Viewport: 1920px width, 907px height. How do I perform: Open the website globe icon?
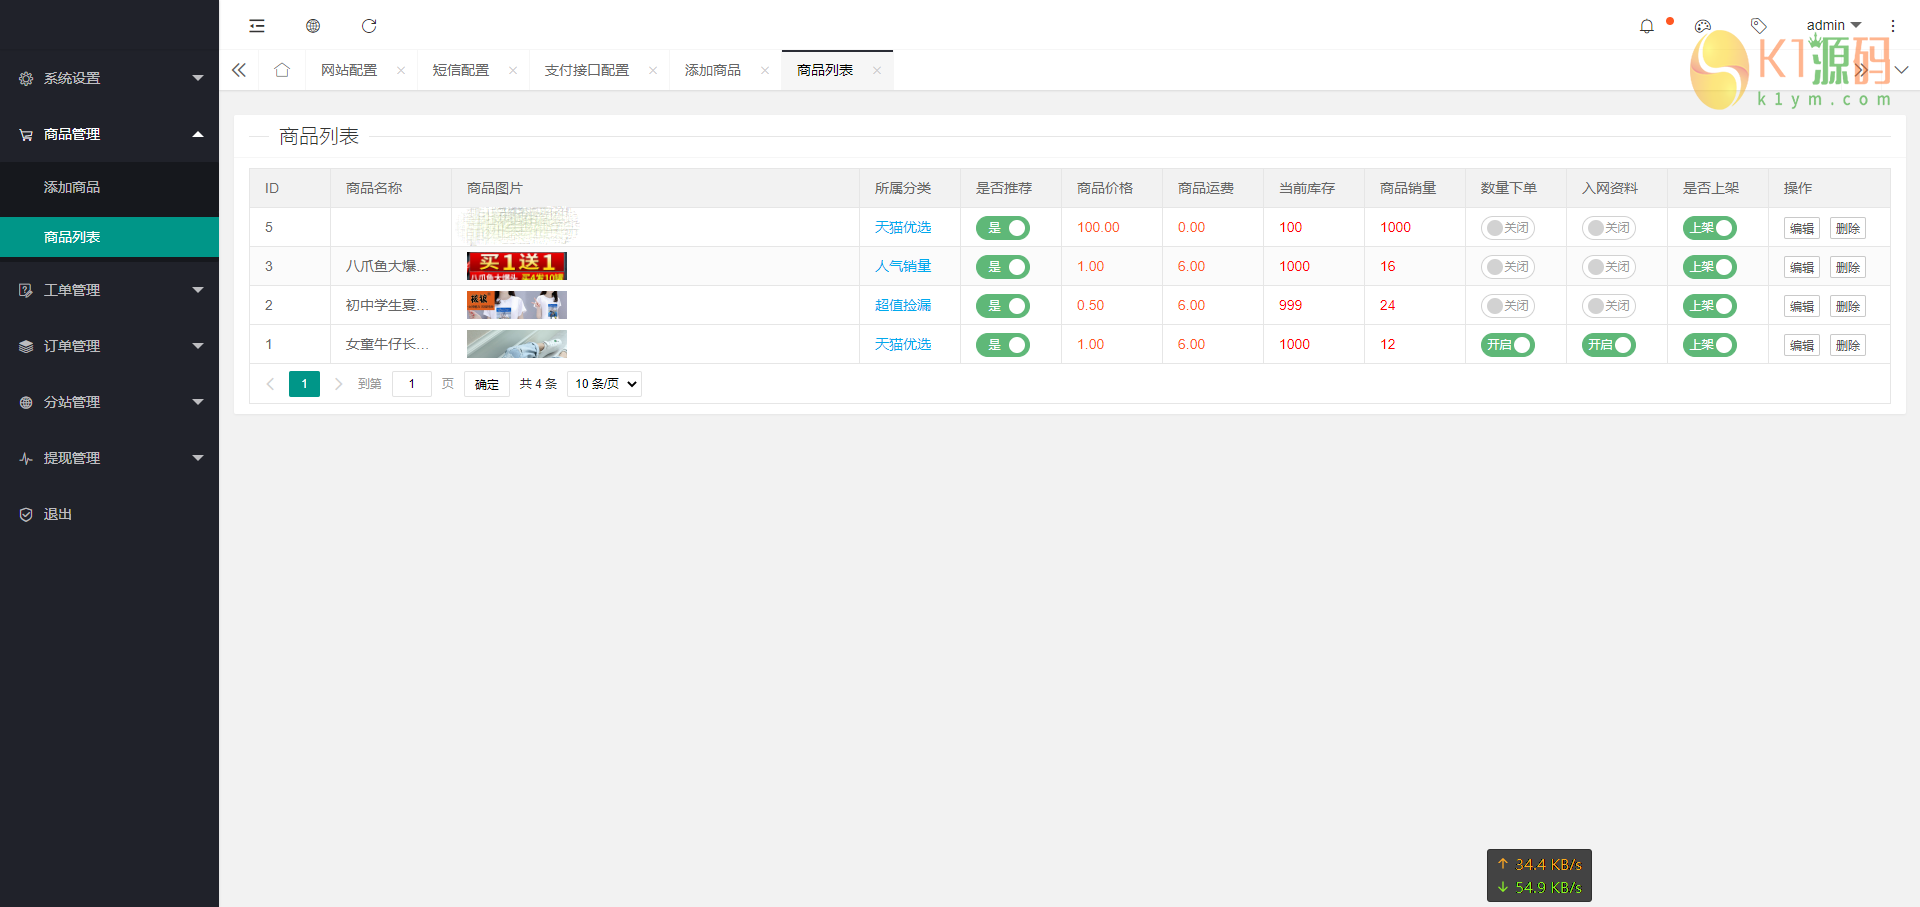click(x=313, y=26)
